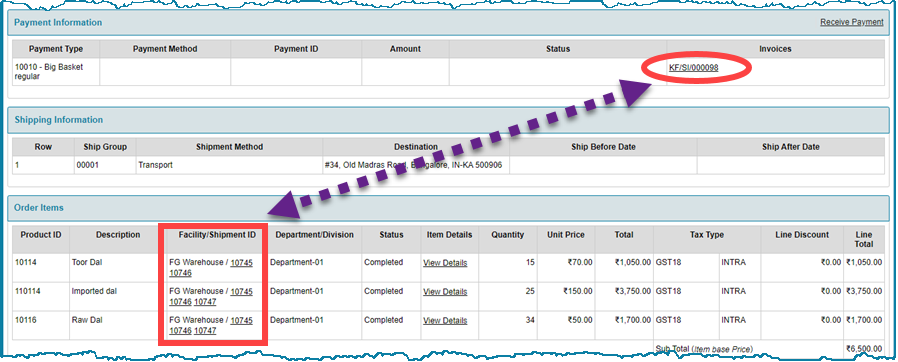The height and width of the screenshot is (362, 898).
Task: Click the Destination column header
Action: 416,147
